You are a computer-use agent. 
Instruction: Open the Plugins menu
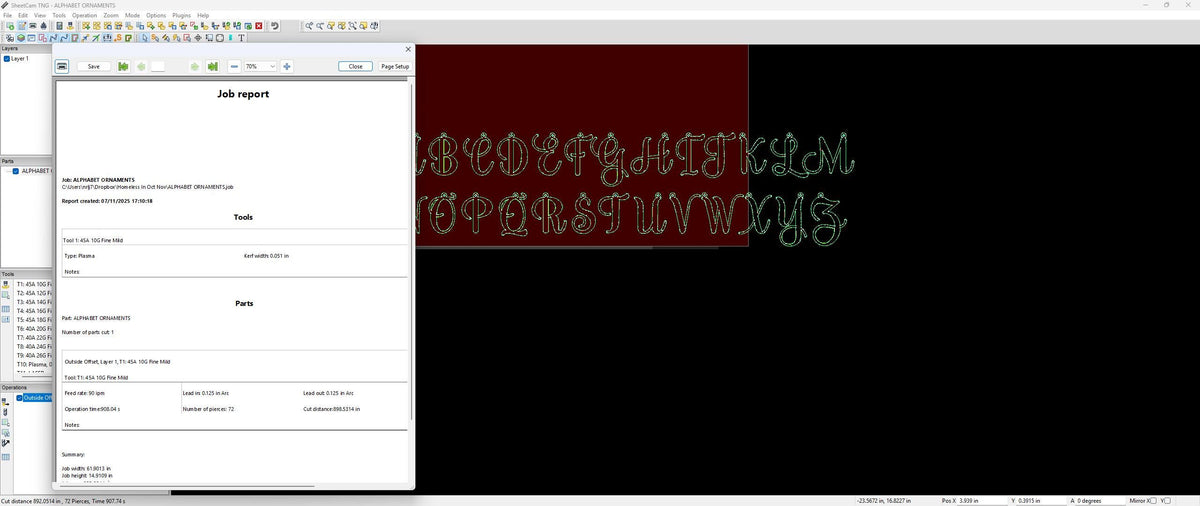coord(182,16)
